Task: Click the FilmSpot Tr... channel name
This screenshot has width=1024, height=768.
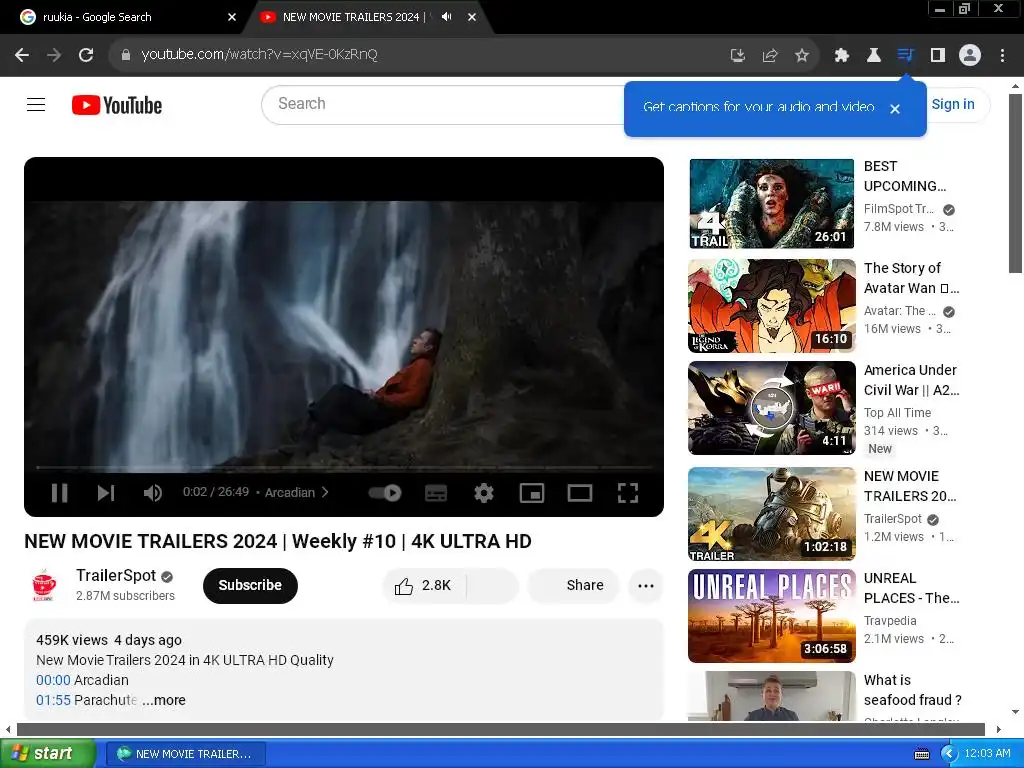Action: click(x=899, y=208)
